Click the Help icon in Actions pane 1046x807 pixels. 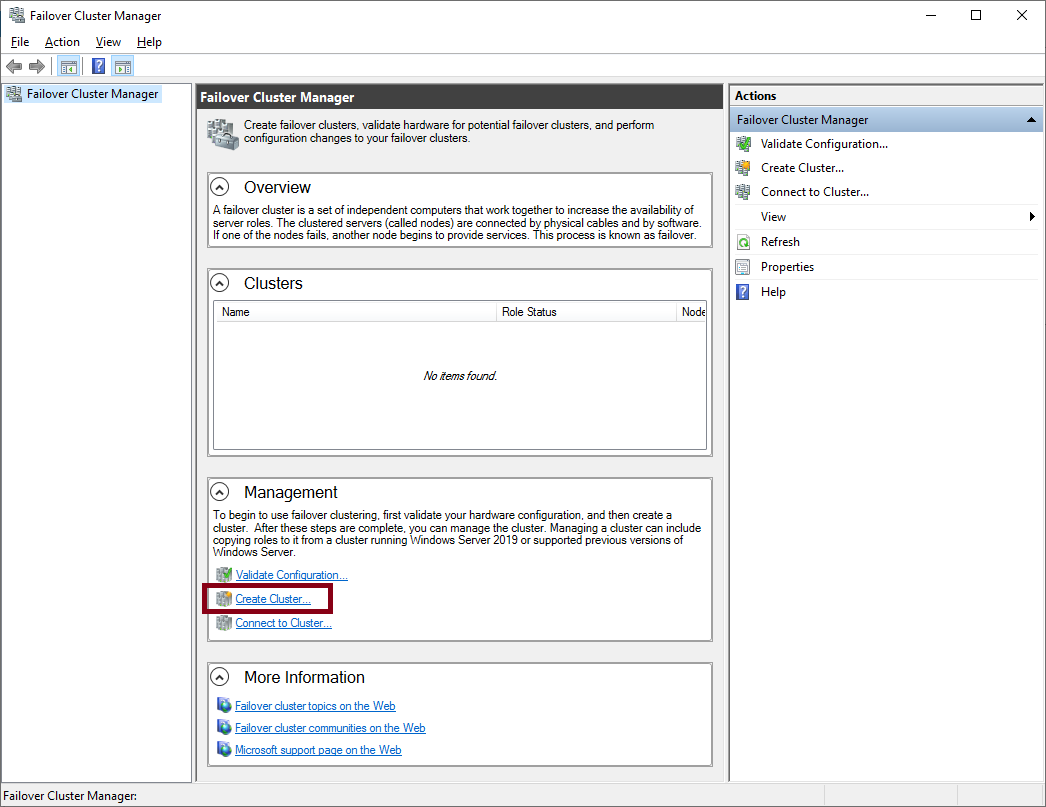[743, 292]
